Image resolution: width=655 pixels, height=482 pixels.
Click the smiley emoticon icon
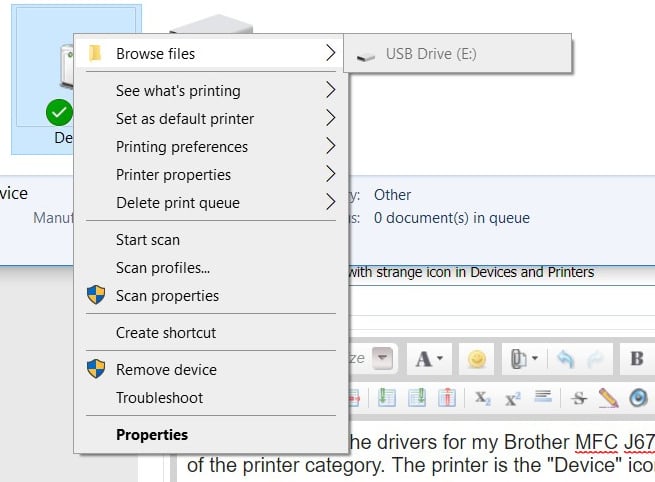[x=477, y=358]
